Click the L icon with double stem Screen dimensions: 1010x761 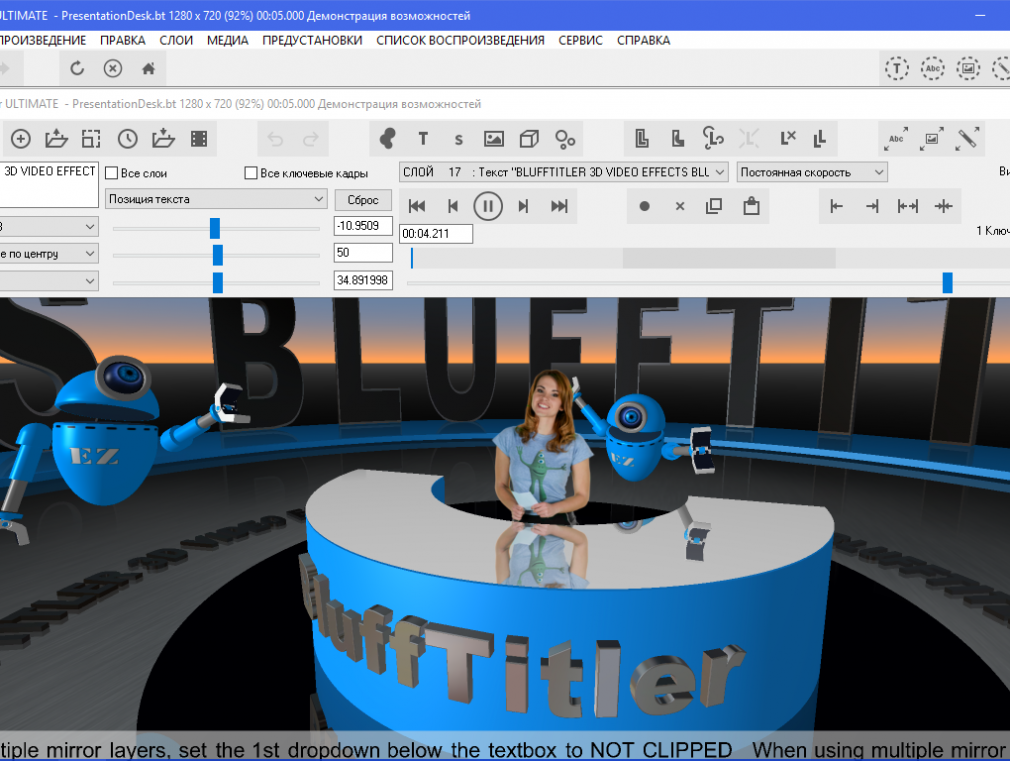coord(820,139)
